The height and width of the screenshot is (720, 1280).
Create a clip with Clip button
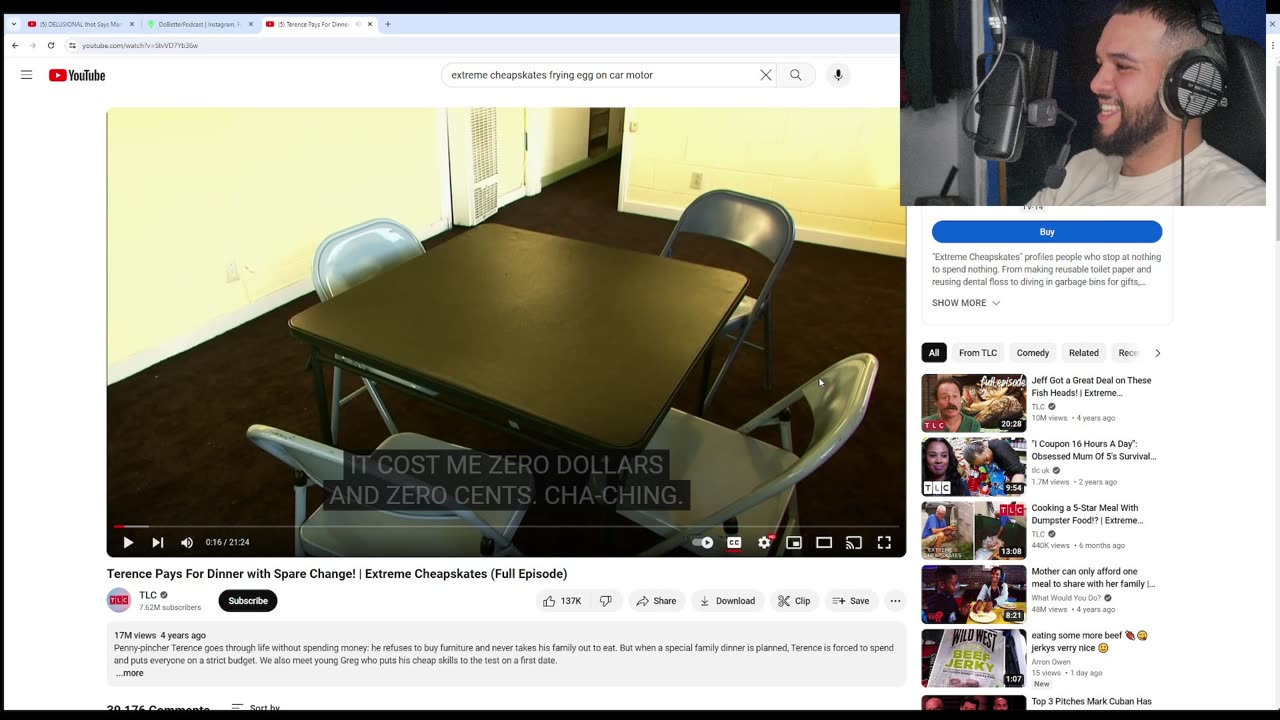[794, 601]
